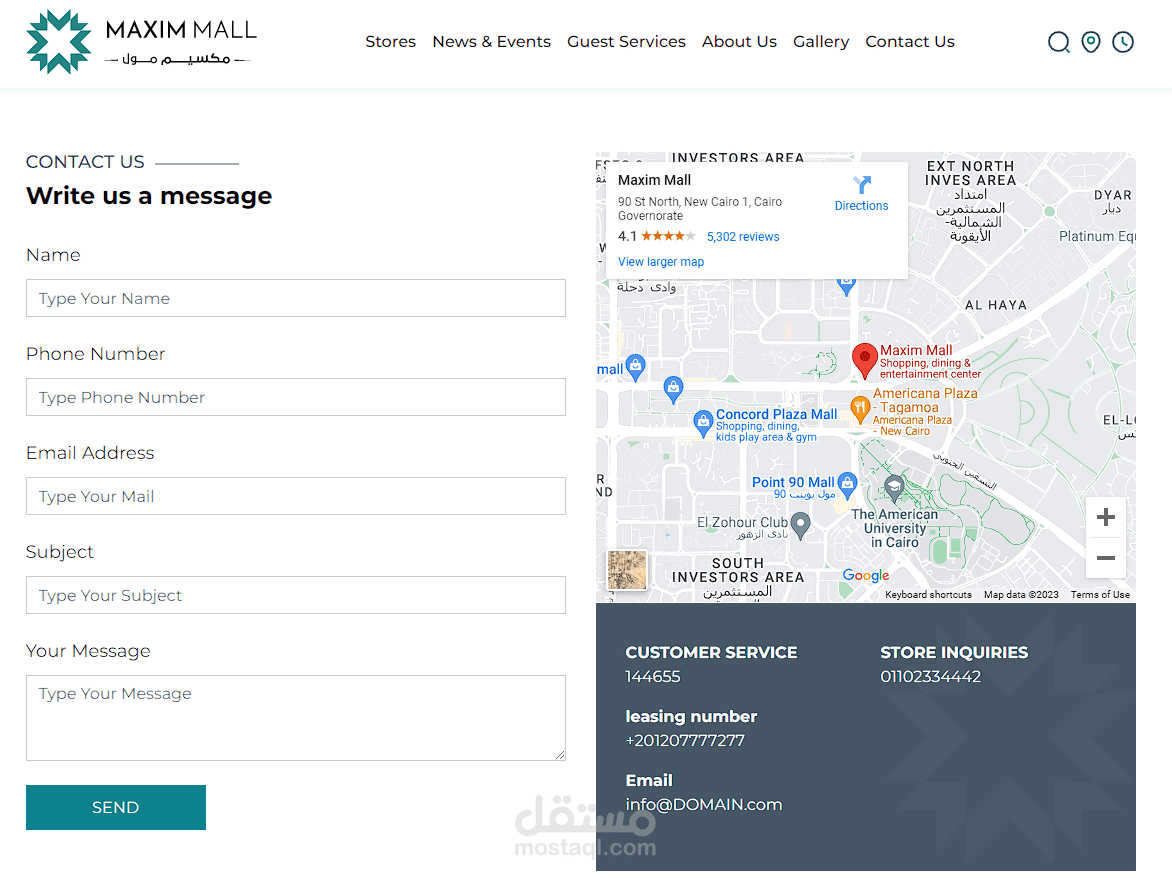This screenshot has height=878, width=1172.
Task: Focus the Type Your Mail field
Action: [296, 496]
